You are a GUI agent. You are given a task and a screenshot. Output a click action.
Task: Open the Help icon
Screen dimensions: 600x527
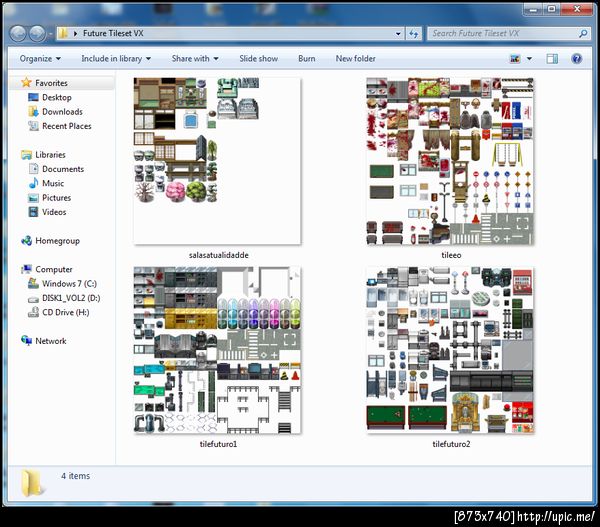[x=576, y=59]
